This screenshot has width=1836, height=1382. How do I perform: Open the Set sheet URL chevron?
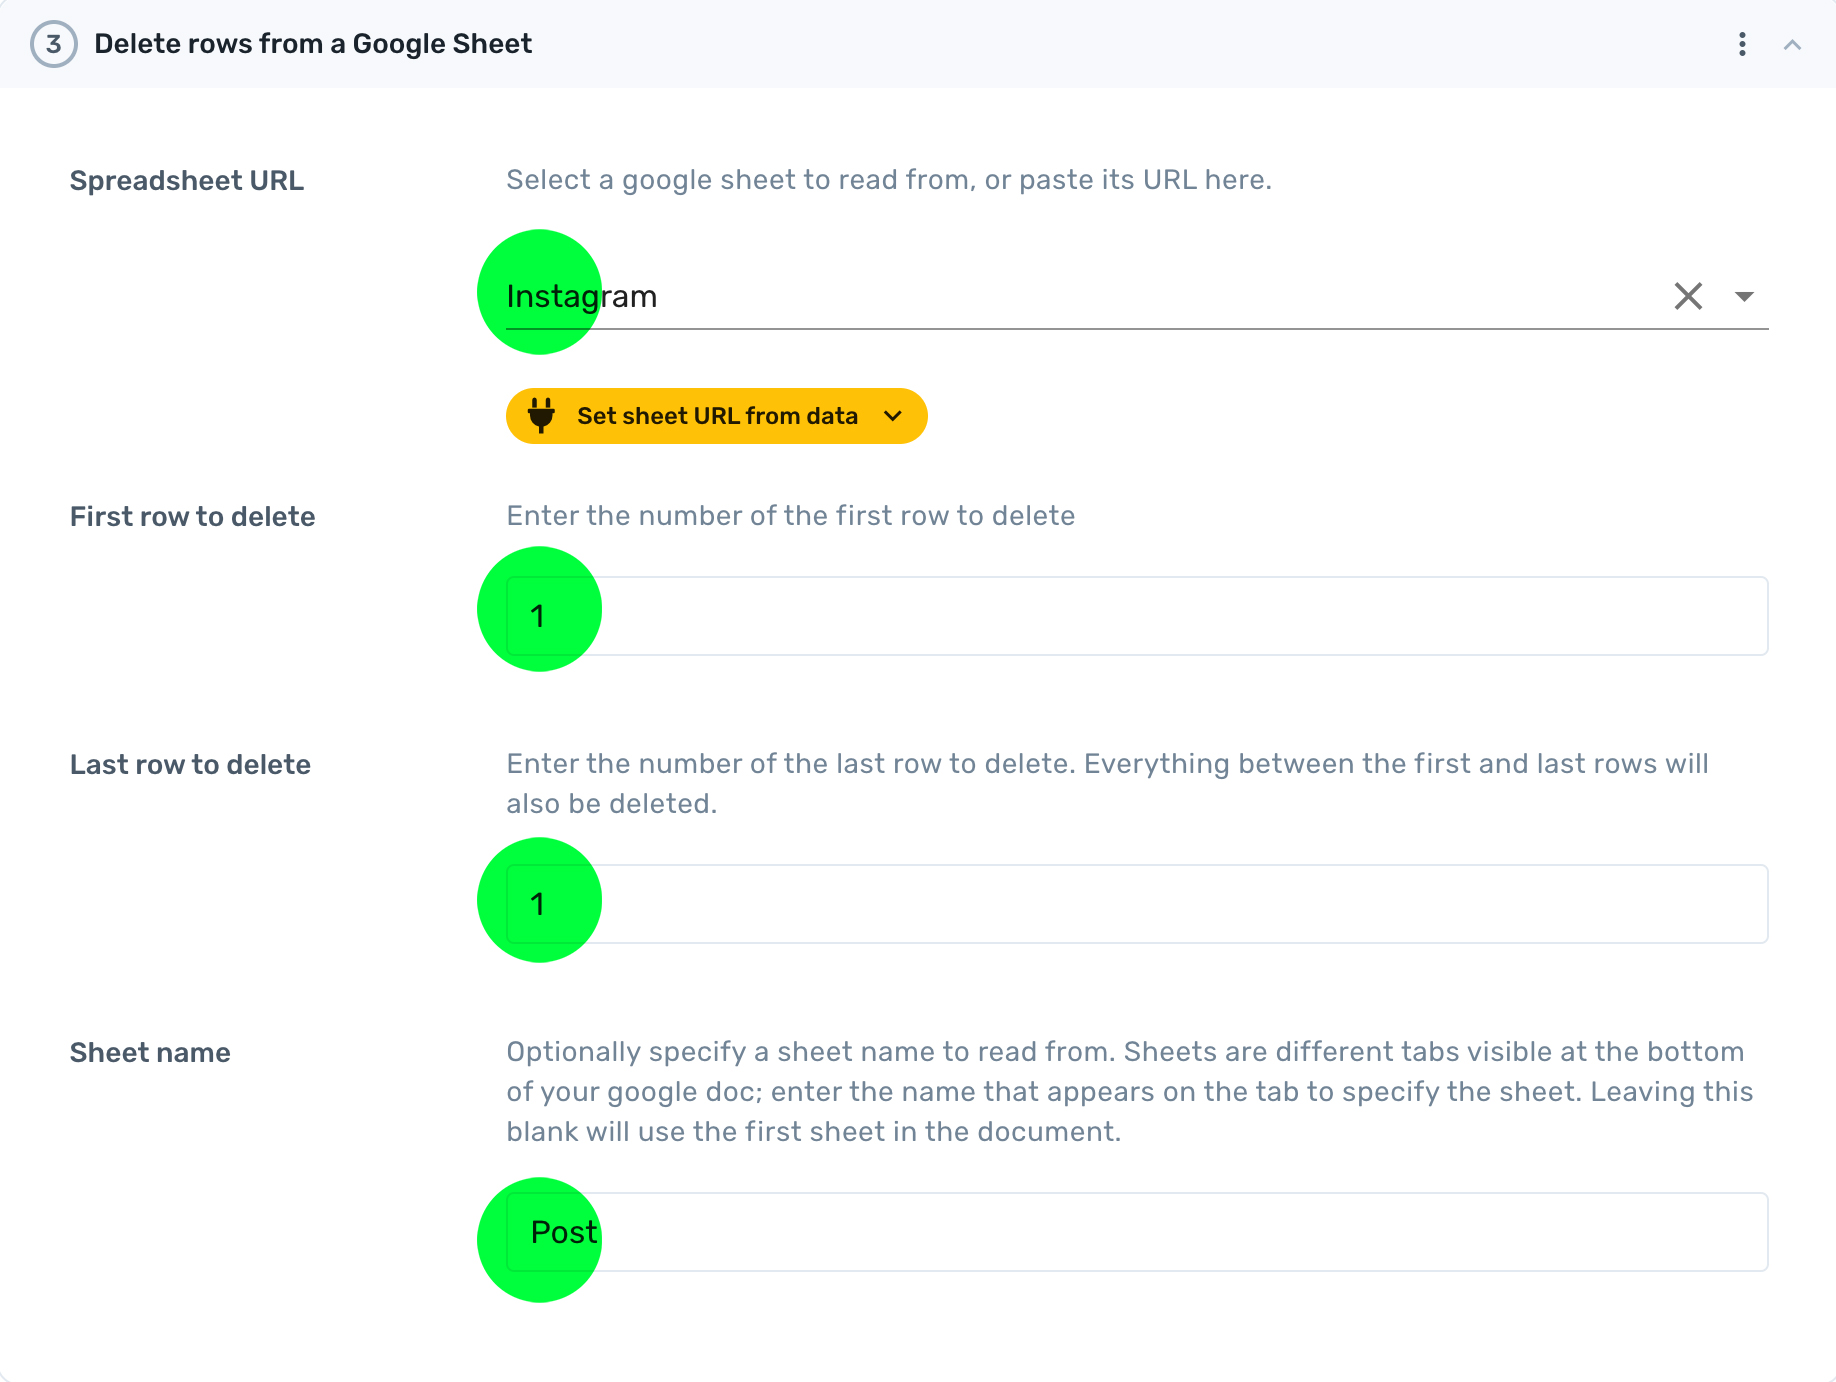893,416
